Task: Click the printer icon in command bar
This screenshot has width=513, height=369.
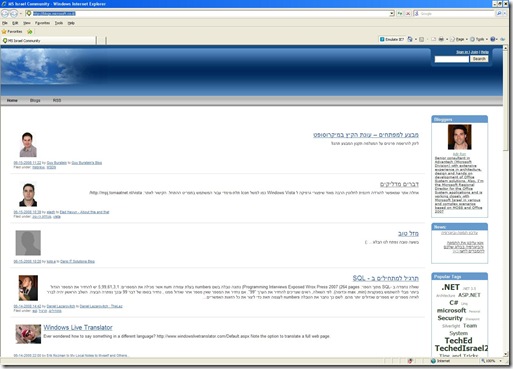Action: click(x=441, y=39)
